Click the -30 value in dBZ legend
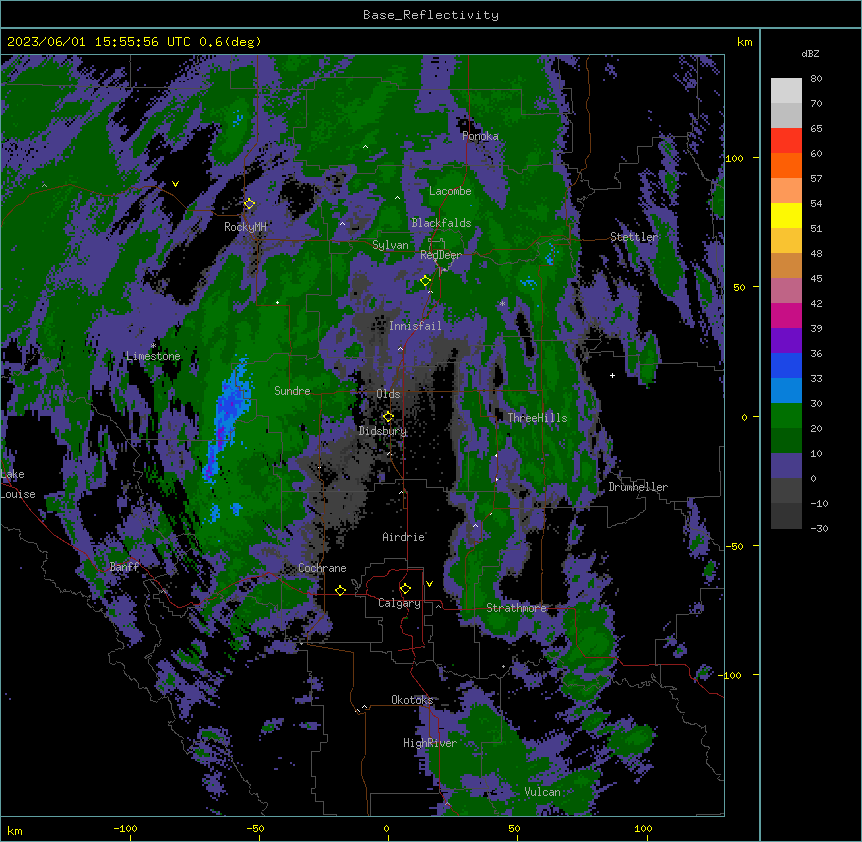 tap(819, 528)
